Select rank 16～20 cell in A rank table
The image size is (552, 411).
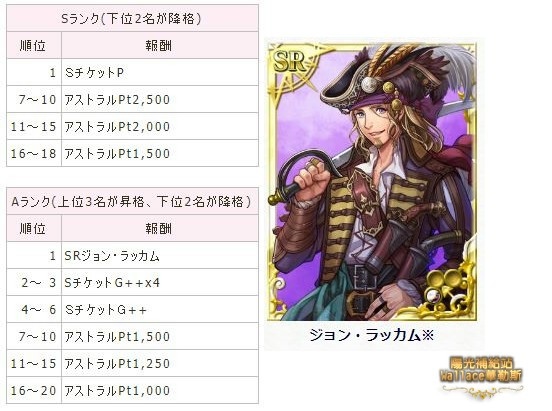[34, 390]
